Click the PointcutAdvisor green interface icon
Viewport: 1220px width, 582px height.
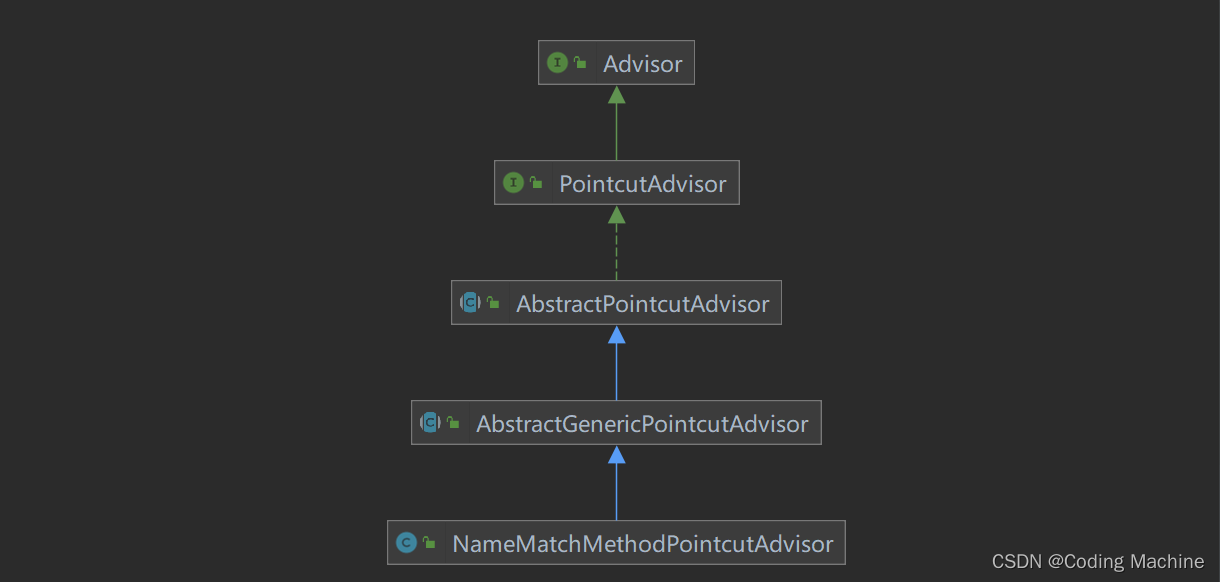(x=513, y=183)
